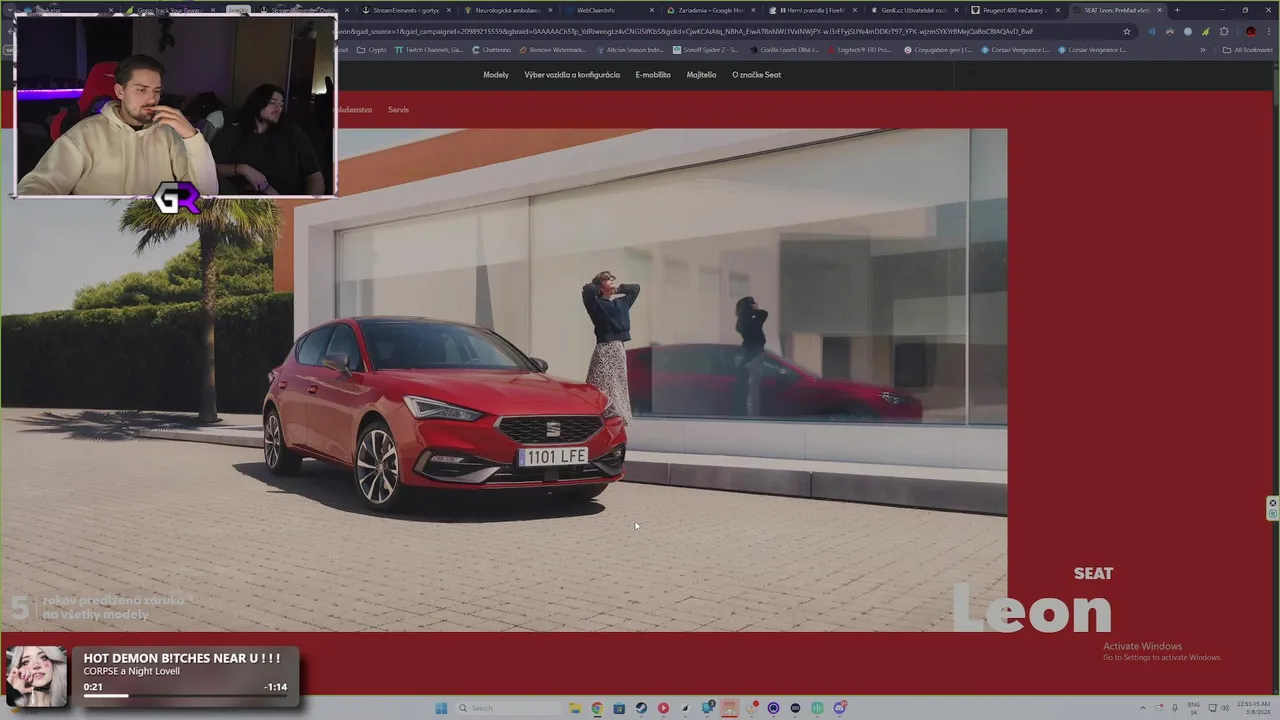Image resolution: width=1280 pixels, height=720 pixels.
Task: Select the E-mobilita menu item
Action: pyautogui.click(x=653, y=75)
